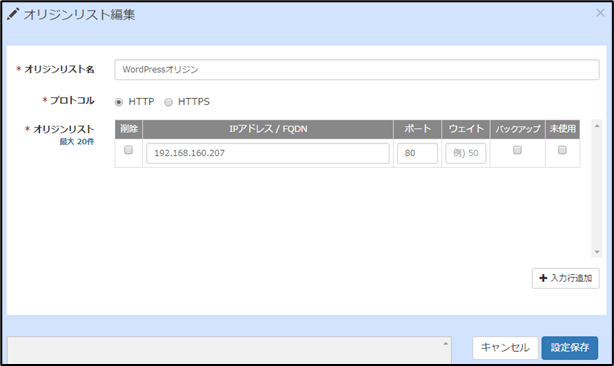The height and width of the screenshot is (366, 614).
Task: Click the ウェイト weight input field
Action: [x=466, y=153]
